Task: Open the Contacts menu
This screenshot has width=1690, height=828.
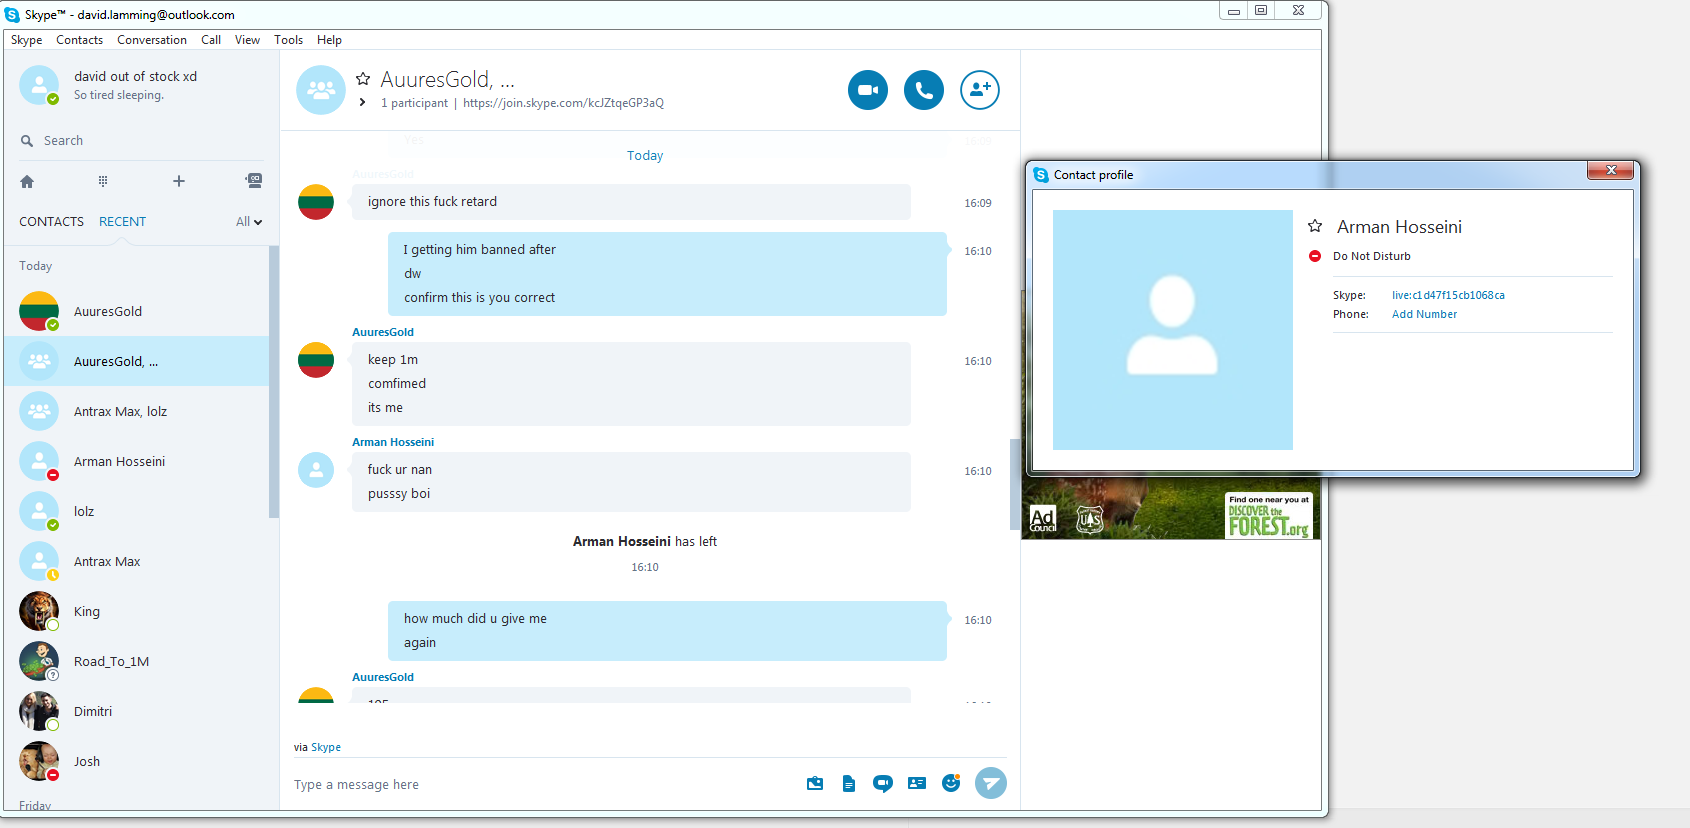Action: (x=80, y=40)
